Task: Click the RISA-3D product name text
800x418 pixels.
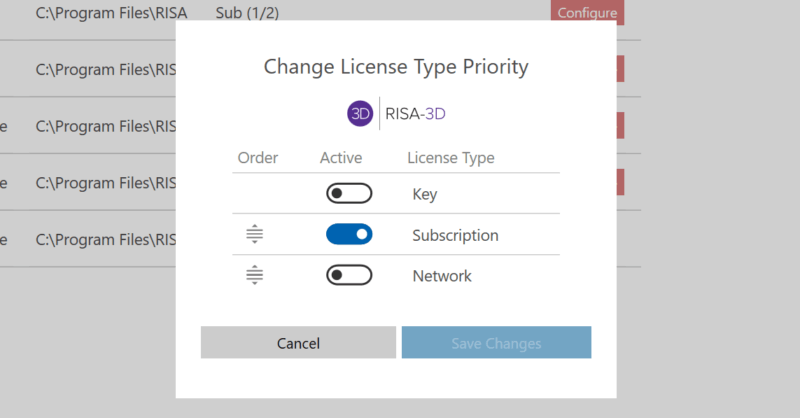Action: [415, 114]
